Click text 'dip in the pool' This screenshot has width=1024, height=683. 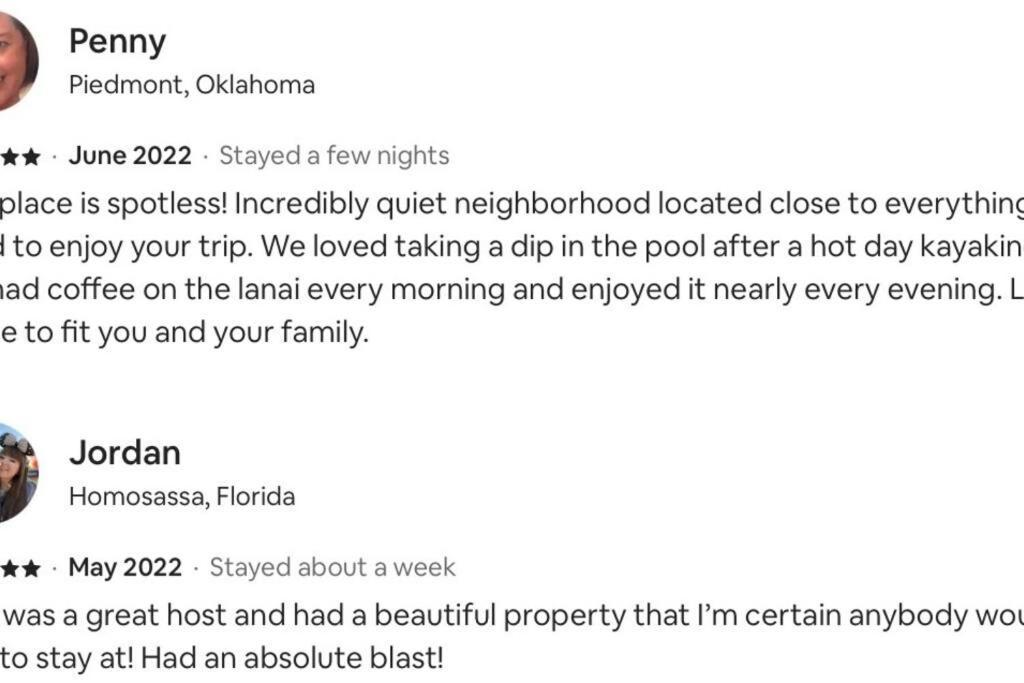(607, 247)
